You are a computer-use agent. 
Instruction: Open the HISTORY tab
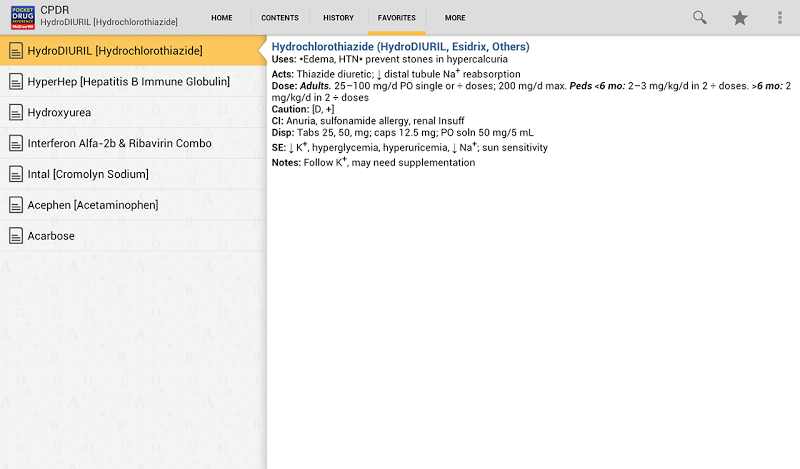pos(338,18)
